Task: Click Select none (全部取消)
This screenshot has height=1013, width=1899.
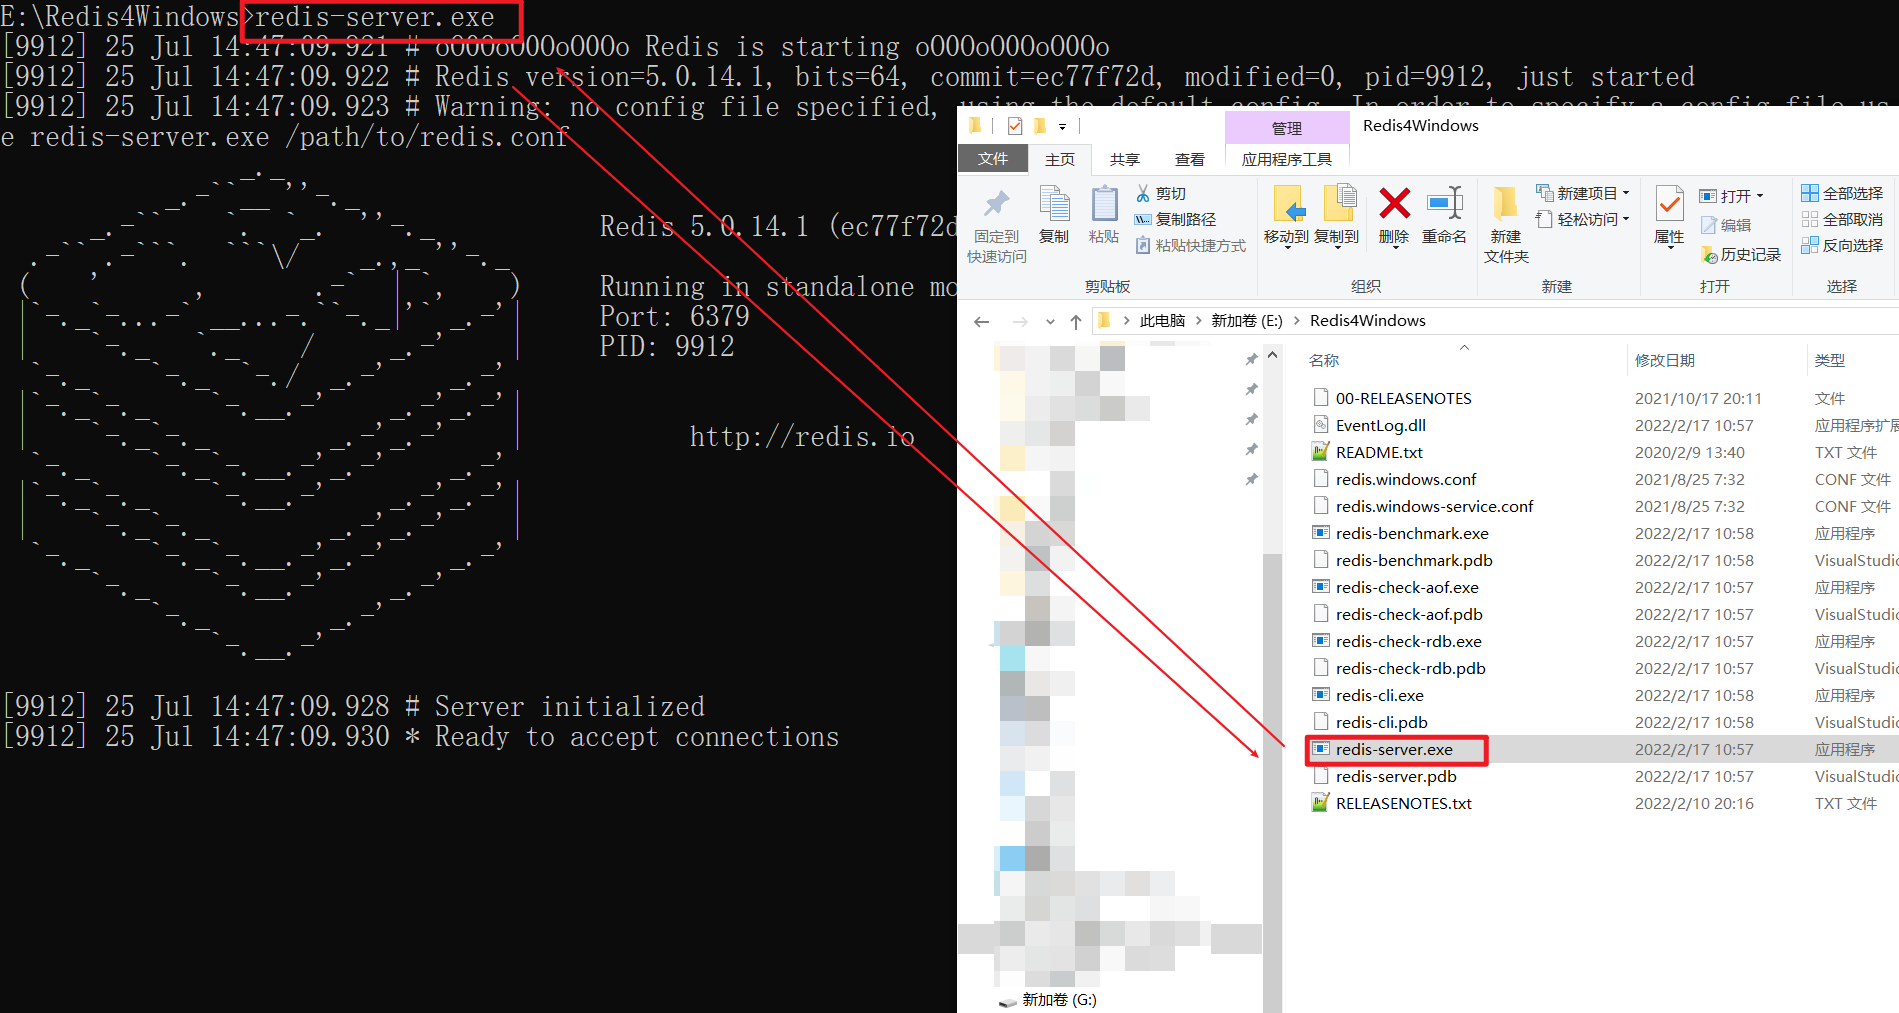Action: point(1842,219)
